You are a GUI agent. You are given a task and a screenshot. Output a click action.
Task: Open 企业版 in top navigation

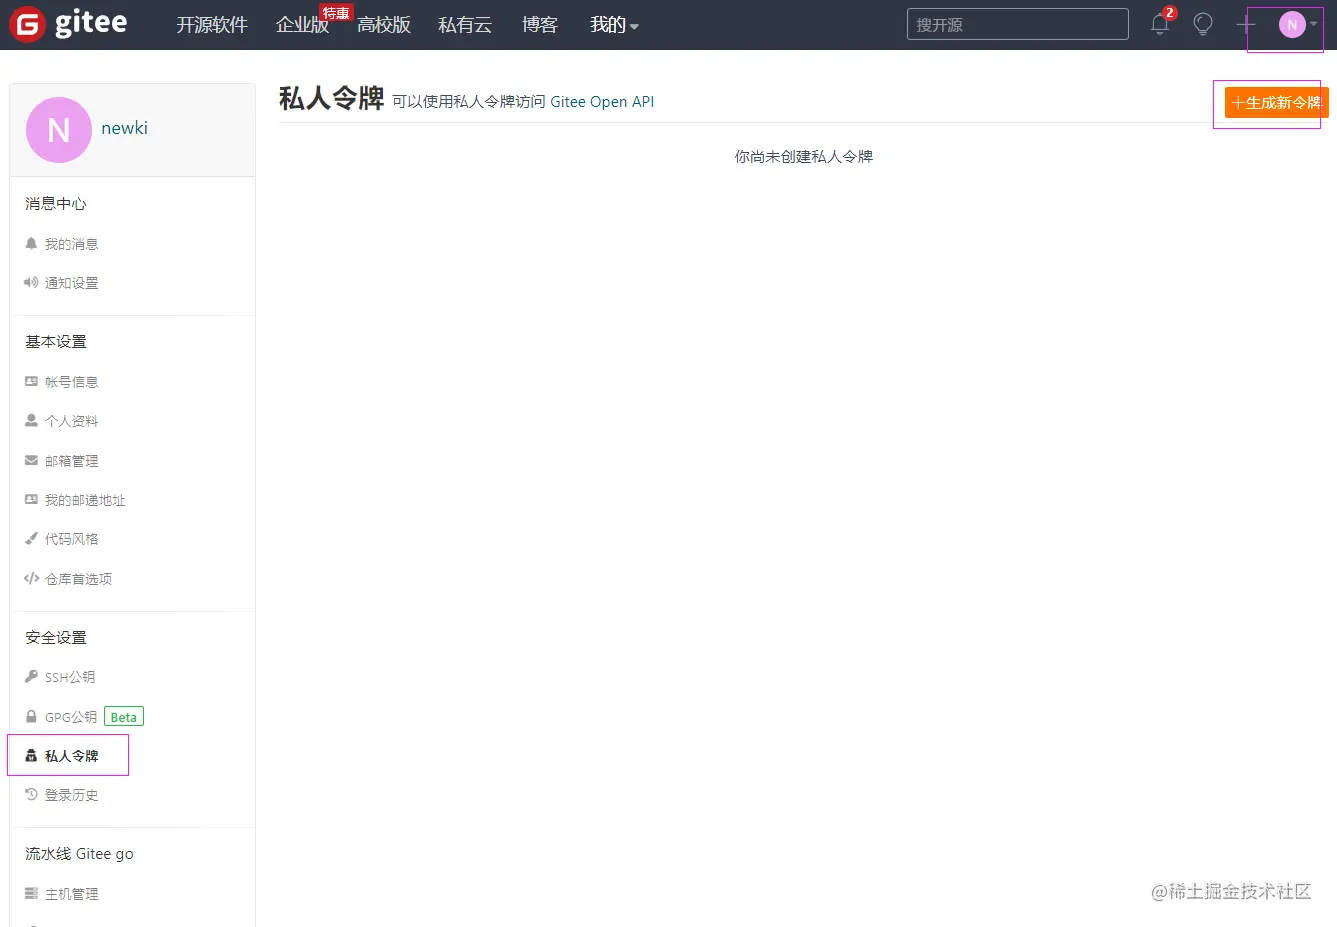[302, 25]
